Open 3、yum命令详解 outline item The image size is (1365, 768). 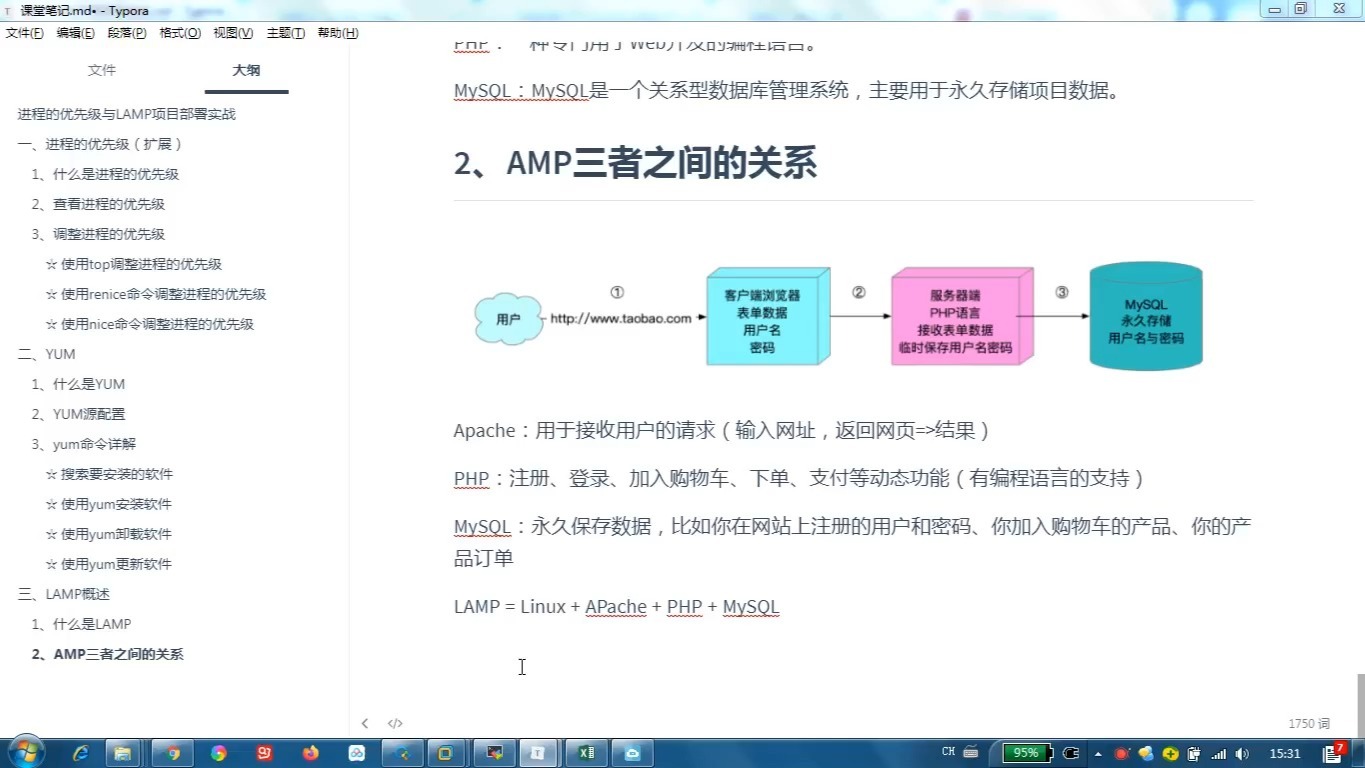[x=83, y=444]
